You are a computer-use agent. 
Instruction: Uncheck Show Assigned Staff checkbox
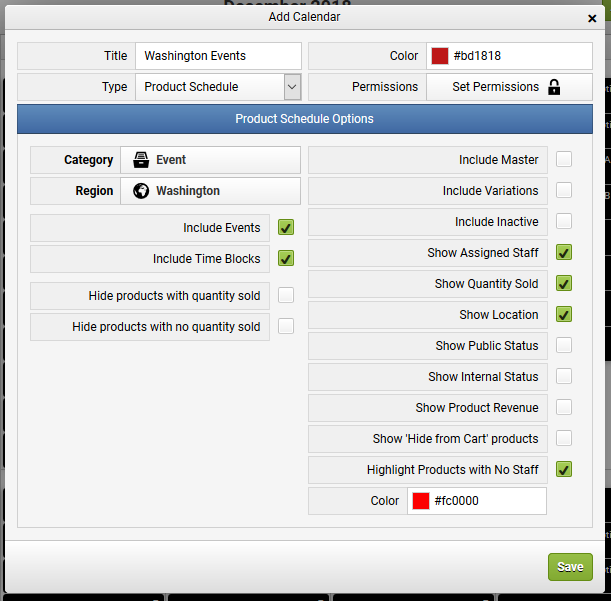pyautogui.click(x=564, y=252)
